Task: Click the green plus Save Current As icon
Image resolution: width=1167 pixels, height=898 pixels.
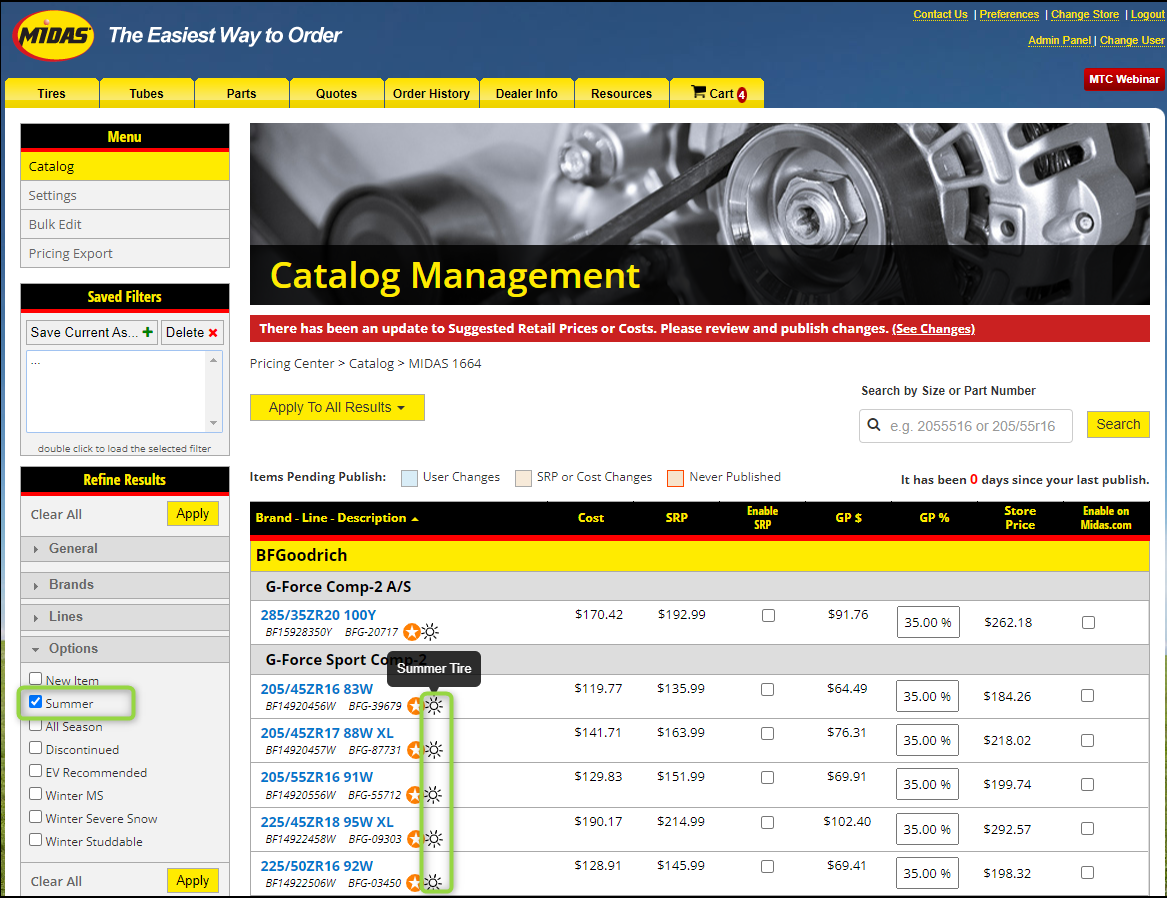Action: click(x=147, y=332)
